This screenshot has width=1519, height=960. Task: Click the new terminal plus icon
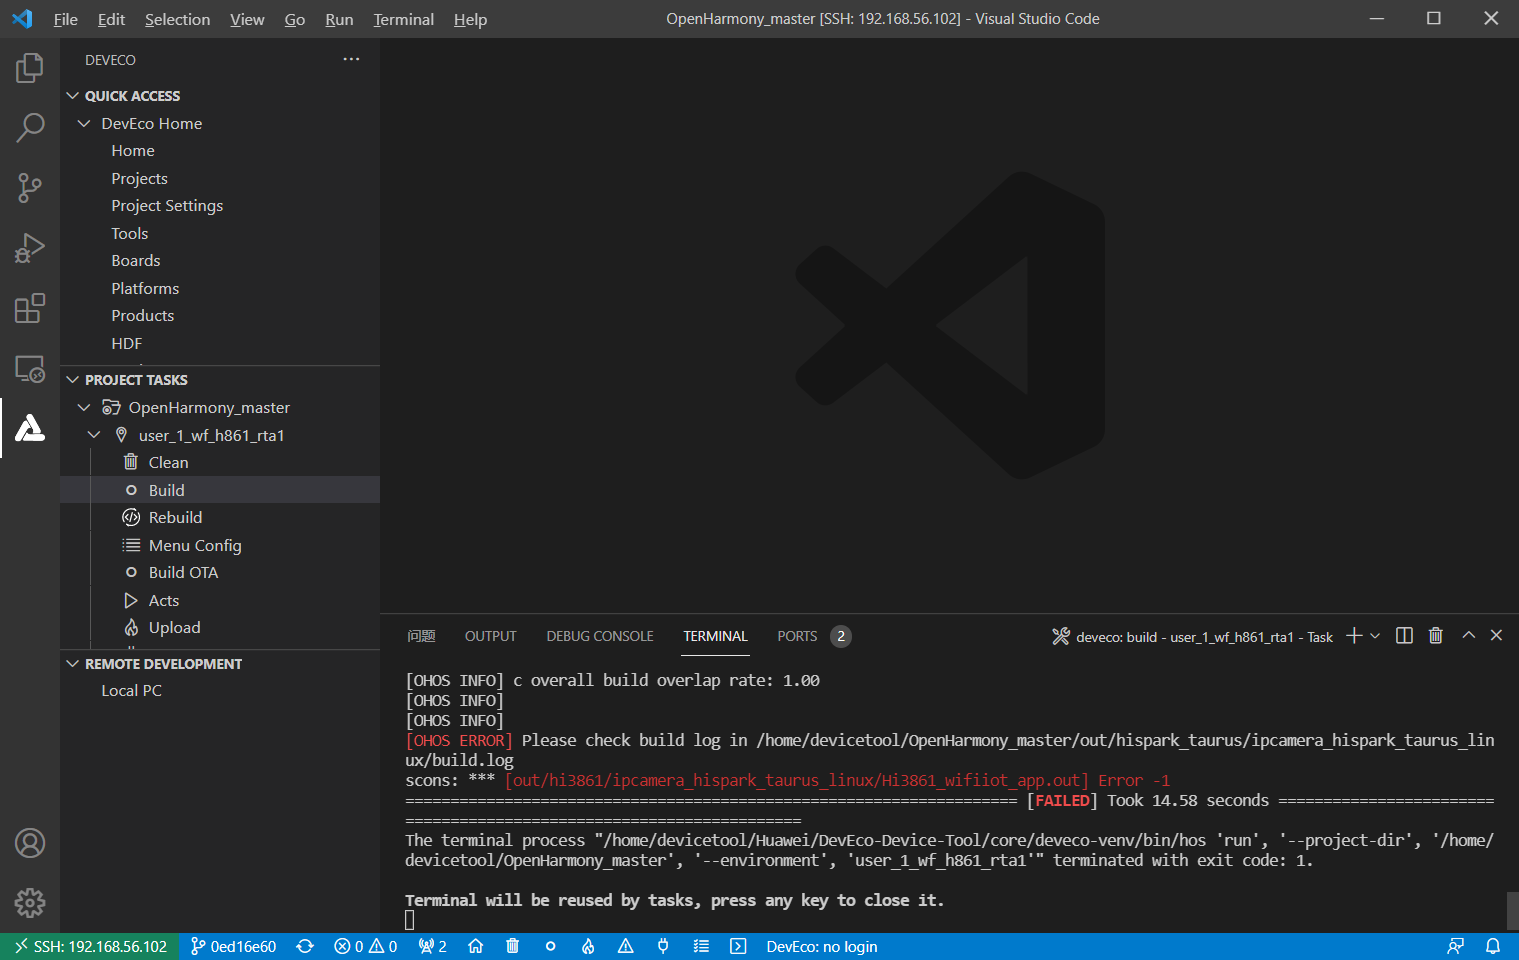pos(1354,636)
